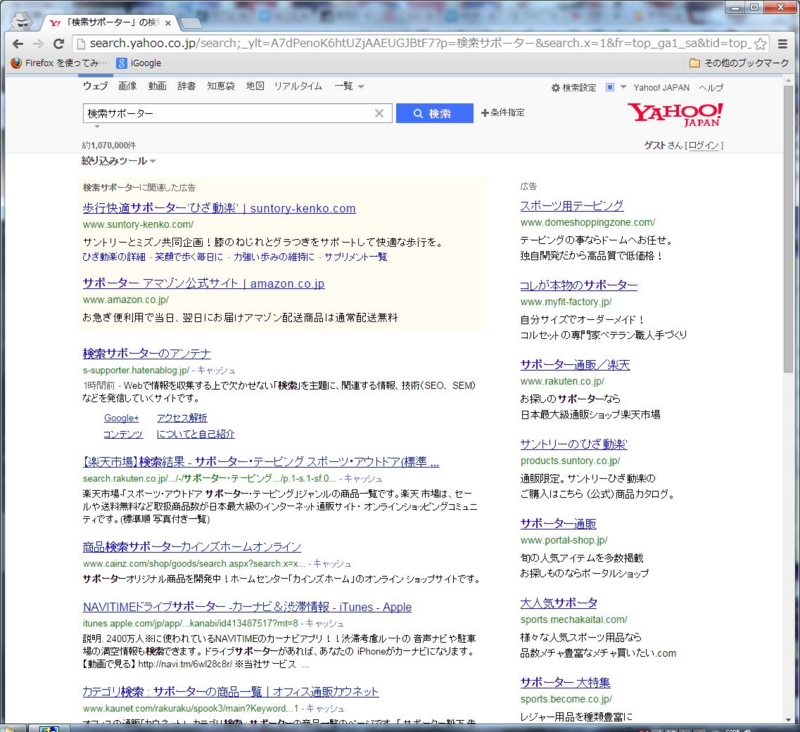Click the browser address bar URL

click(x=419, y=44)
